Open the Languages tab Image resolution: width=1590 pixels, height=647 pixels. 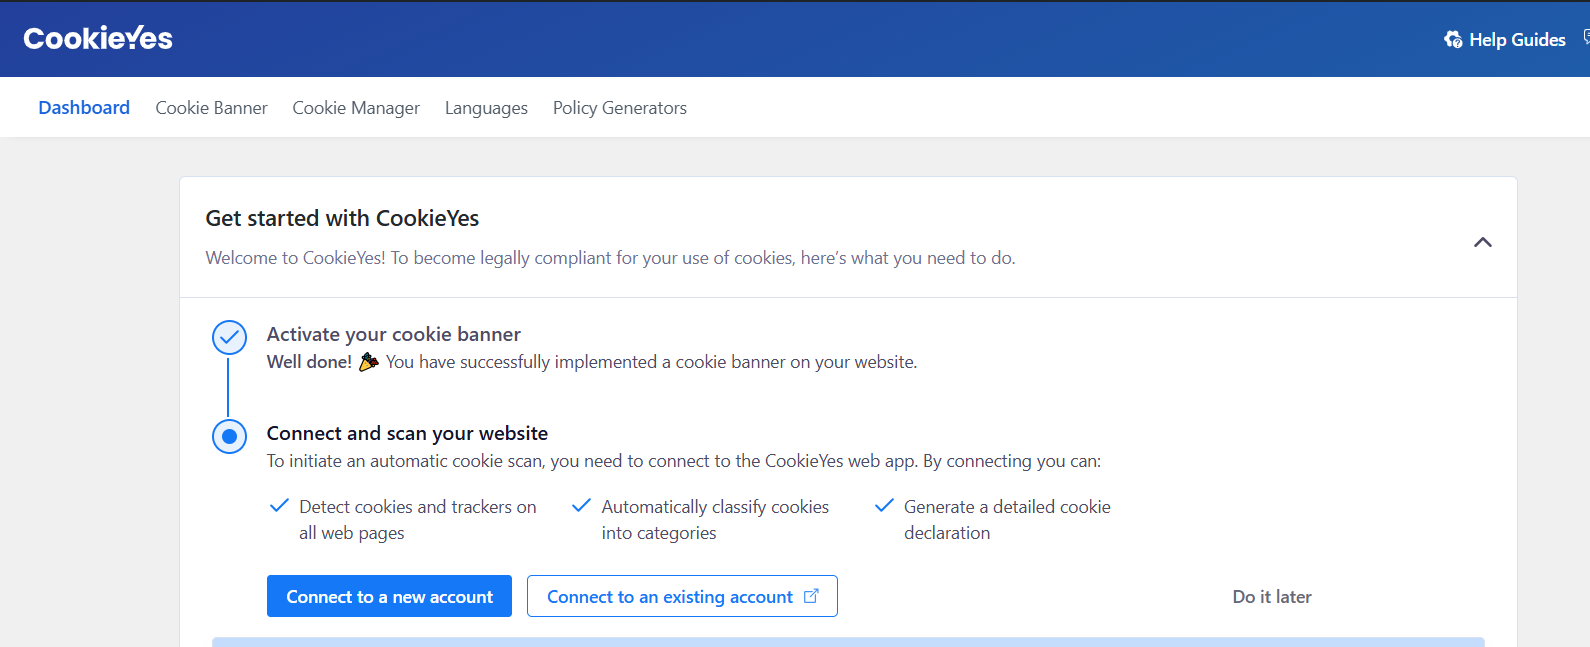point(486,108)
